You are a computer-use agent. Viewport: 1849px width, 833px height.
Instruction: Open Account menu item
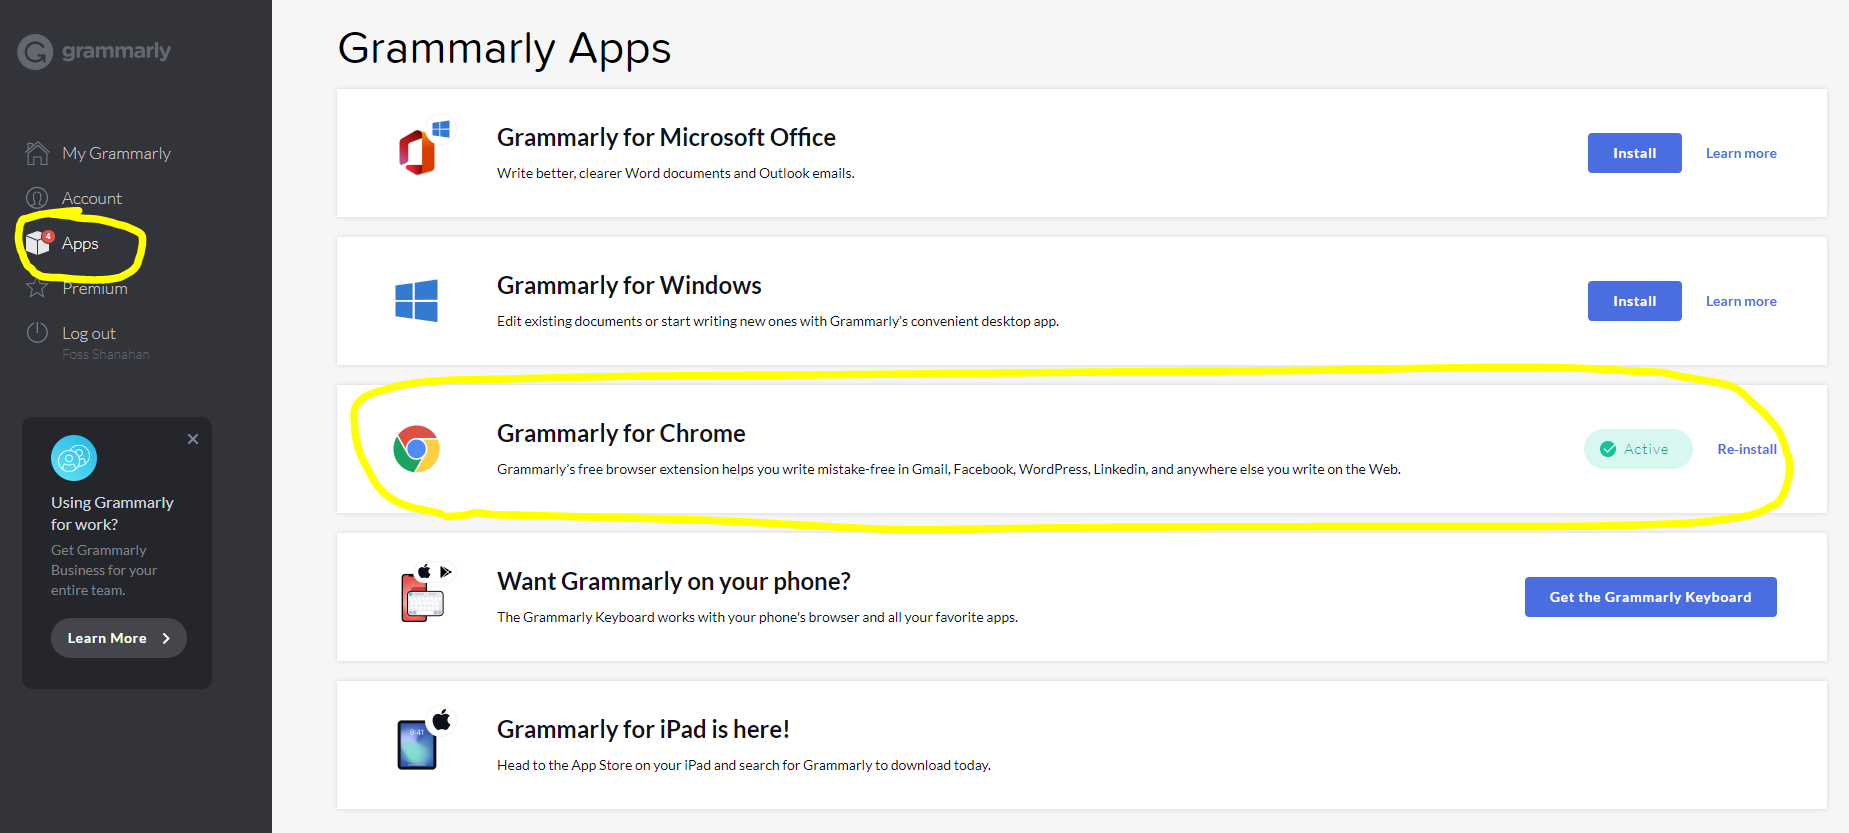pos(92,198)
